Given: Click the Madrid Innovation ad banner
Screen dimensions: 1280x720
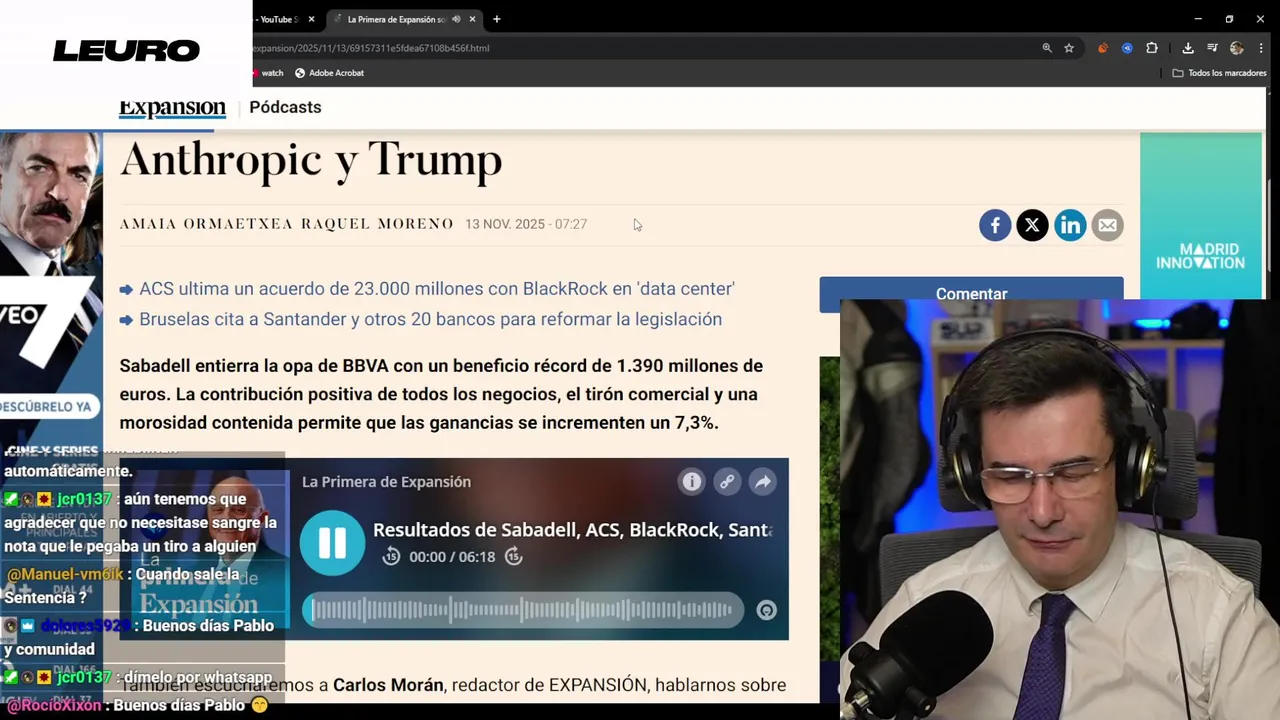Looking at the screenshot, I should pyautogui.click(x=1201, y=216).
